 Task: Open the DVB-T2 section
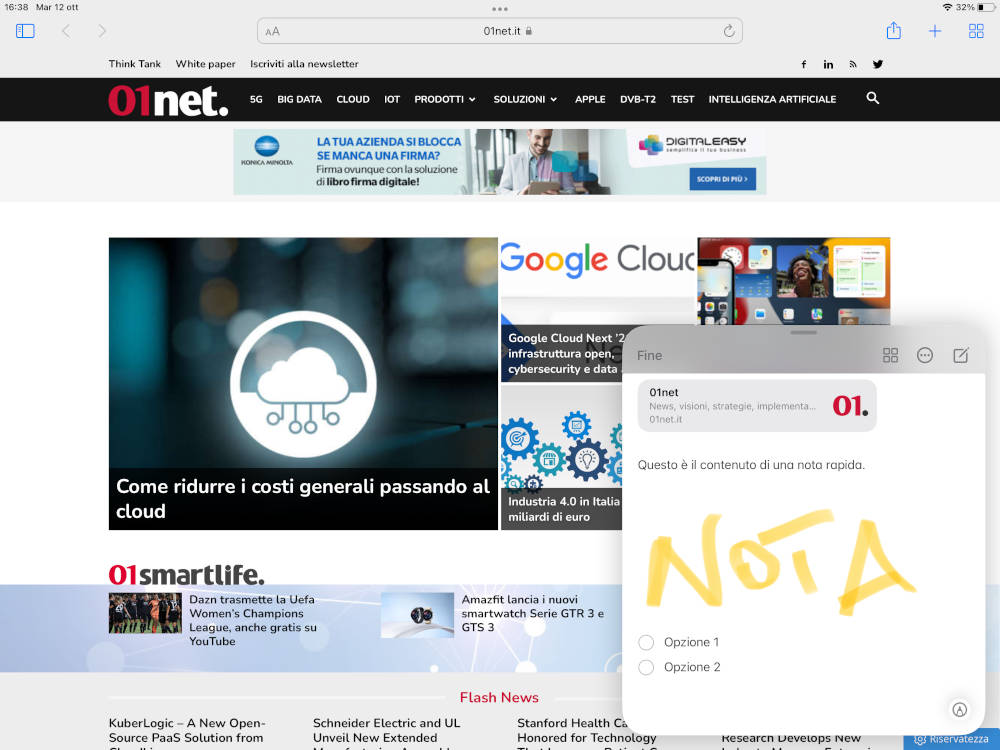tap(638, 99)
